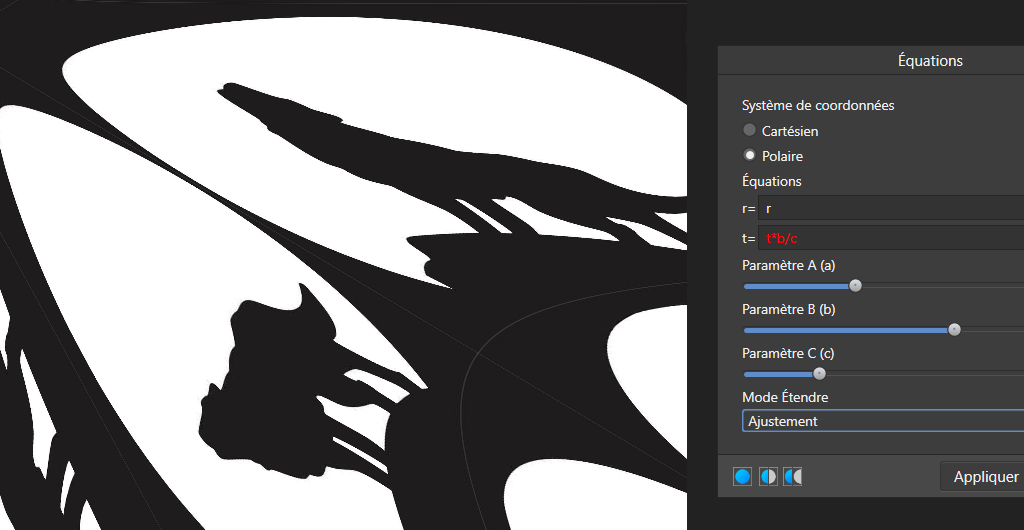This screenshot has width=1024, height=530.
Task: Click the Paramètre B (b) label
Action: (789, 309)
